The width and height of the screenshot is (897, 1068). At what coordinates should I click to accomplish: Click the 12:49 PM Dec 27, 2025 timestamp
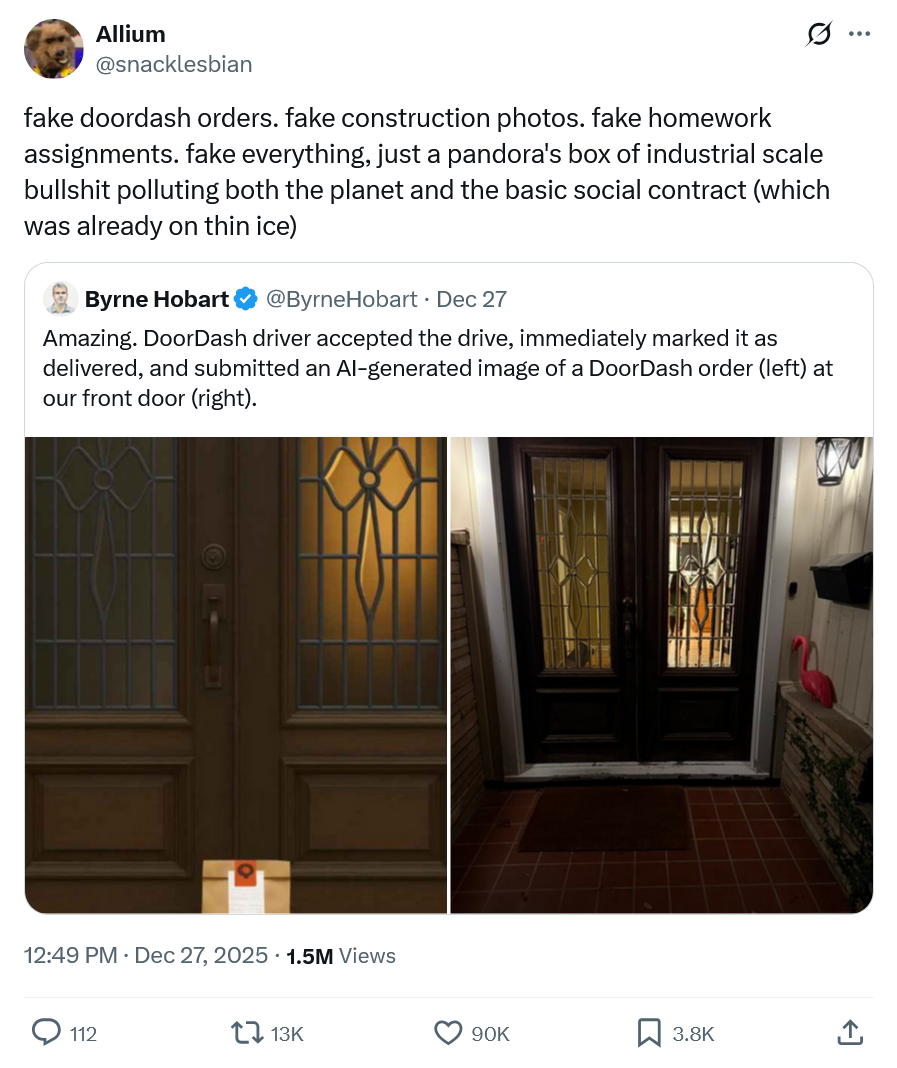point(146,955)
